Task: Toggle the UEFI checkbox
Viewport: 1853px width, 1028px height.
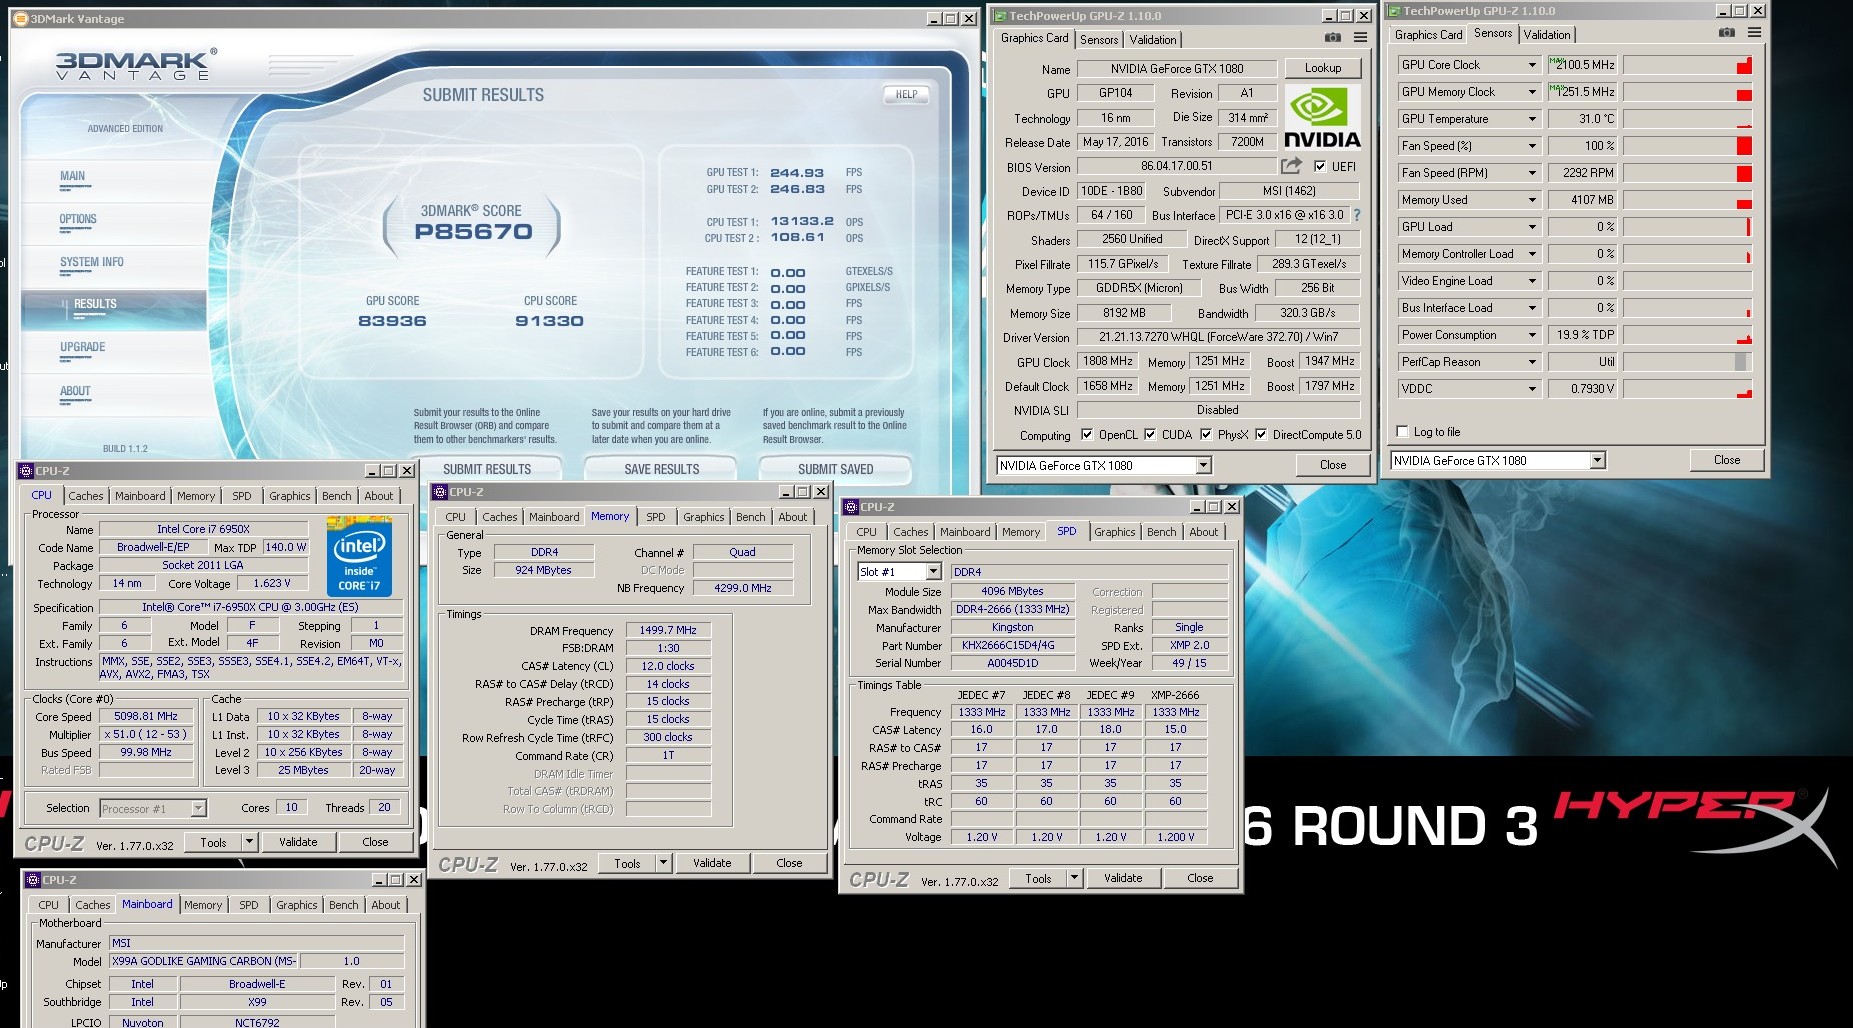Action: point(1320,167)
